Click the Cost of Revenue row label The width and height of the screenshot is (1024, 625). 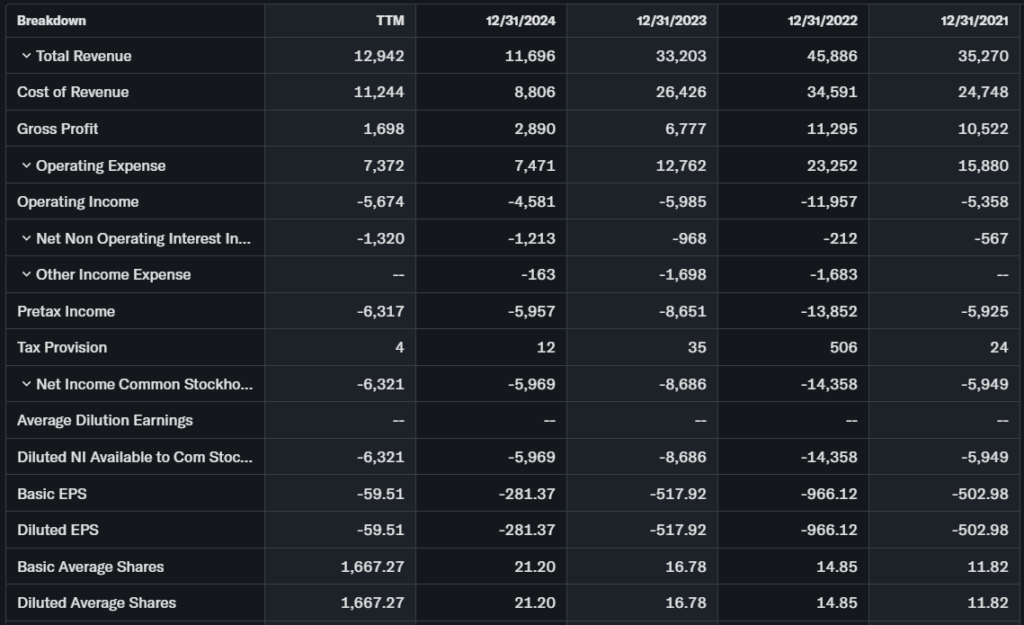point(73,92)
